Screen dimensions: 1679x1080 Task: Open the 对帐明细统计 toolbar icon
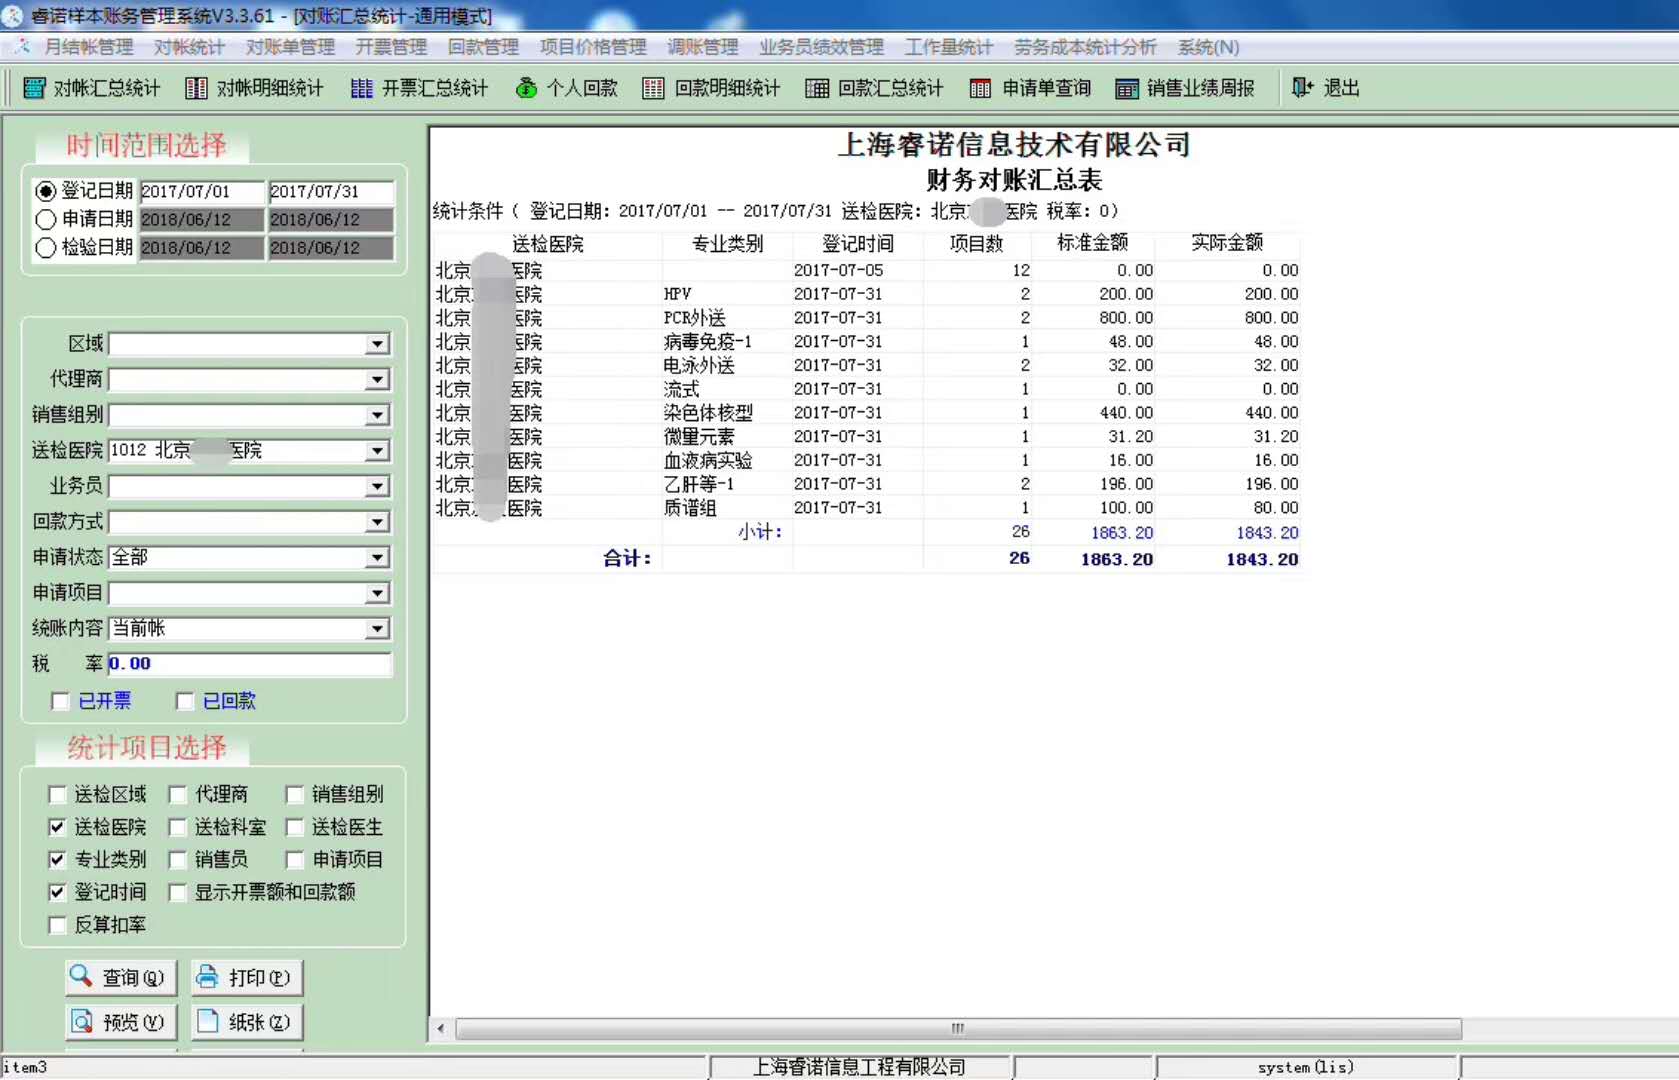(x=196, y=88)
